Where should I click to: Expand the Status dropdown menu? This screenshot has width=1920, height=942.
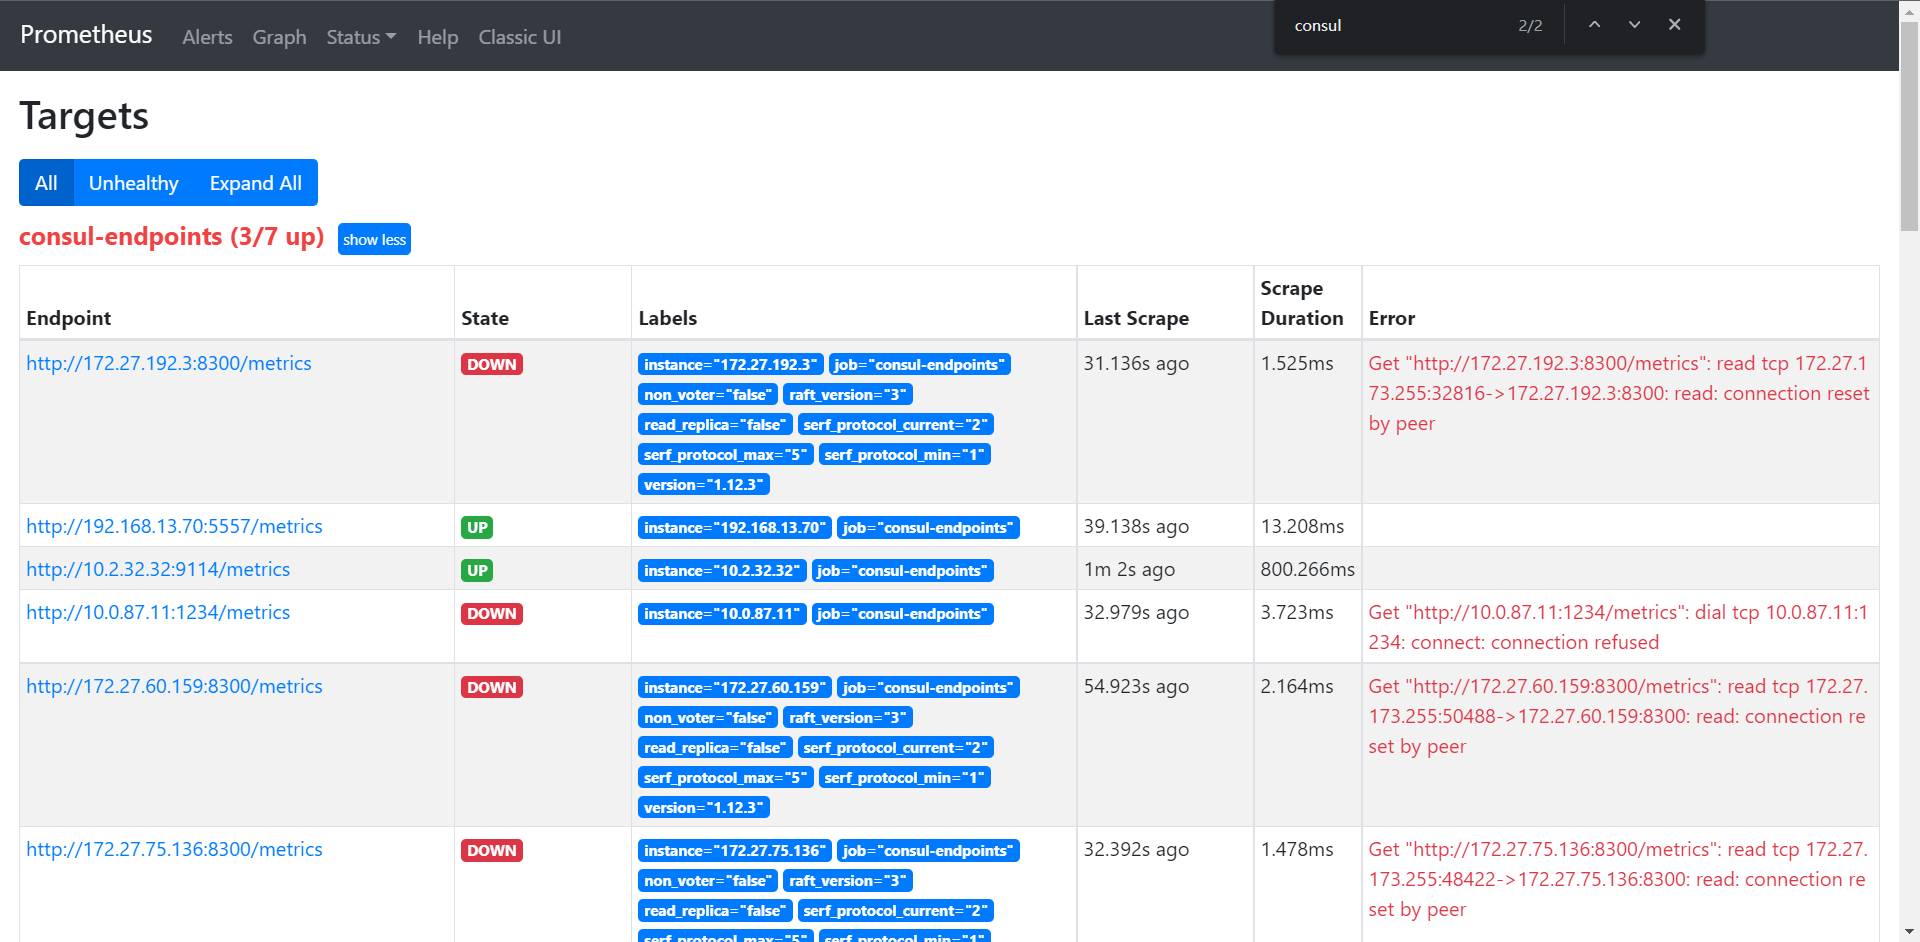point(361,37)
